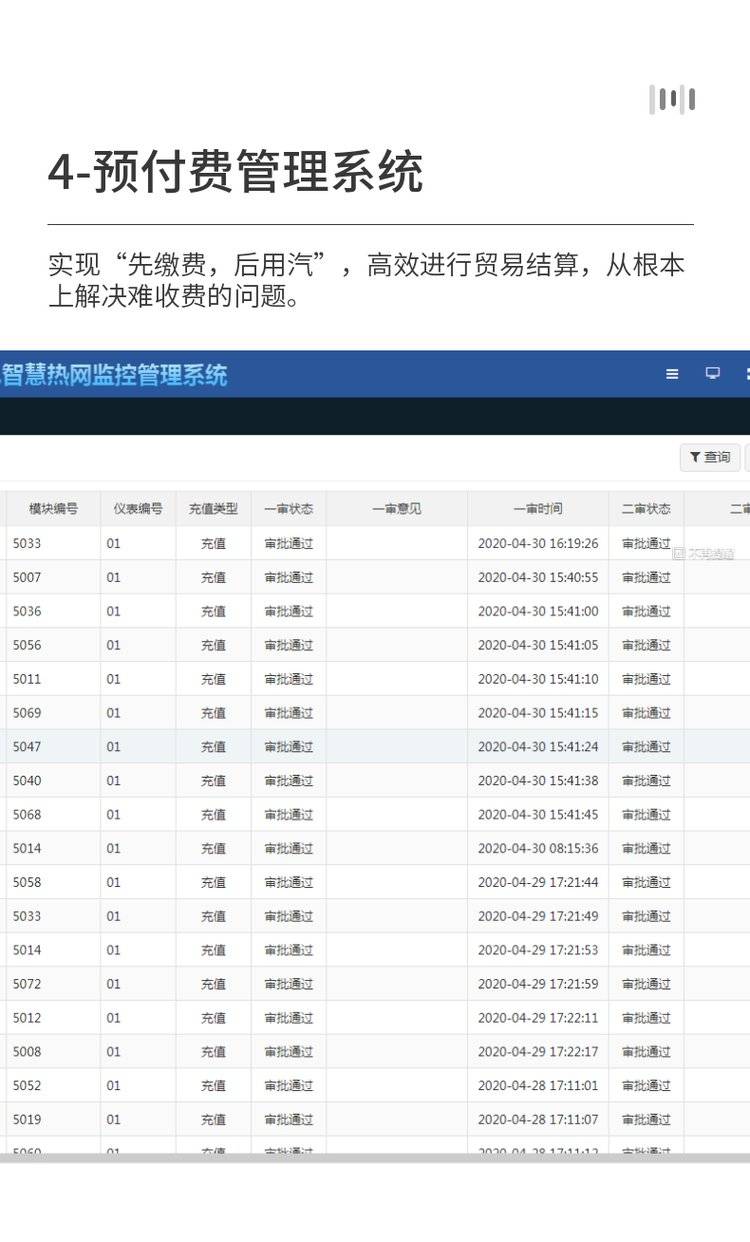This screenshot has width=750, height=1242.
Task: Click the 4-预付费管理系统 heading
Action: click(x=236, y=172)
